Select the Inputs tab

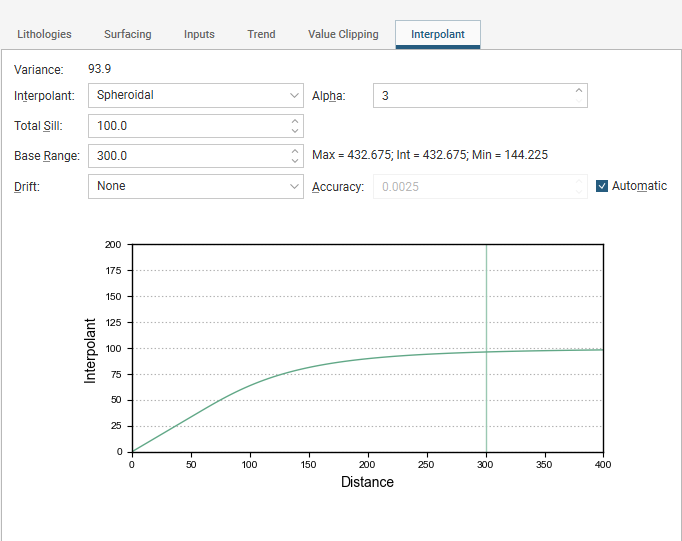199,34
